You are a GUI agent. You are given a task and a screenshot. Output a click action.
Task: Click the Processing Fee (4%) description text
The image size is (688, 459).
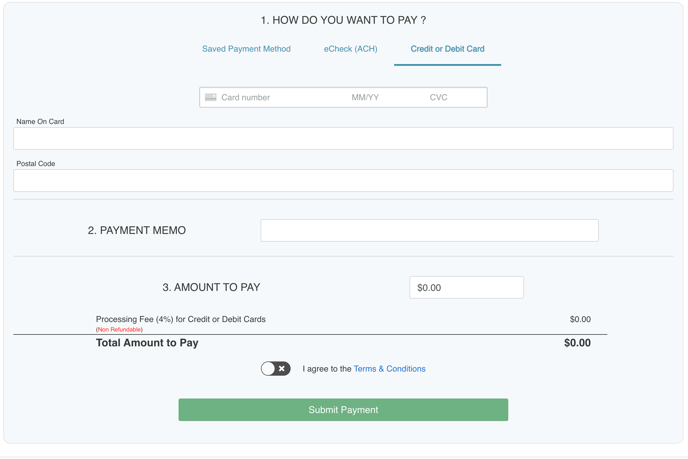click(181, 320)
